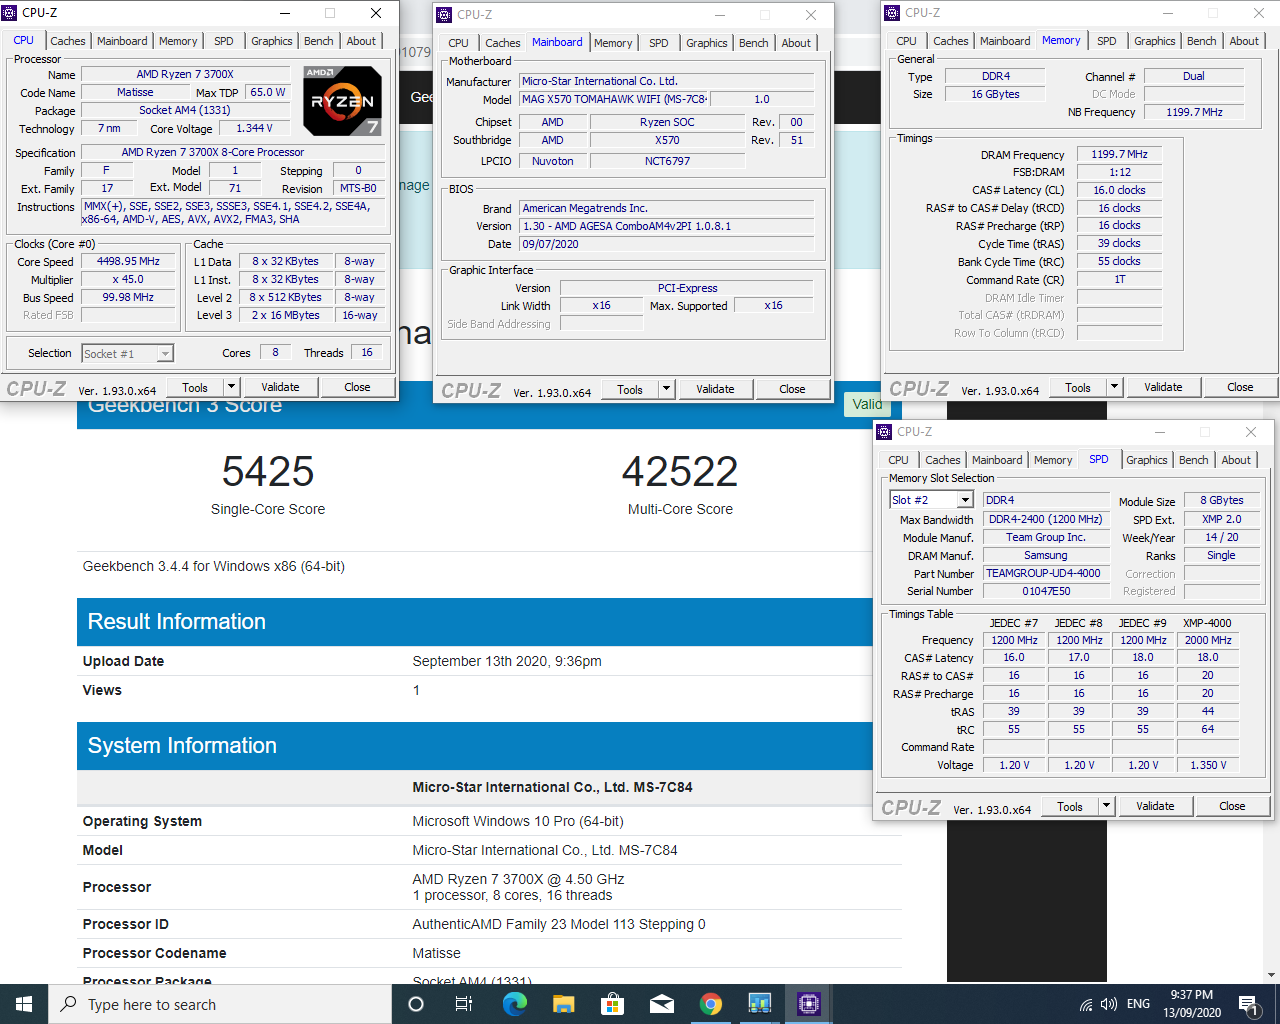
Task: Click the multi-core score 42522
Action: (680, 472)
